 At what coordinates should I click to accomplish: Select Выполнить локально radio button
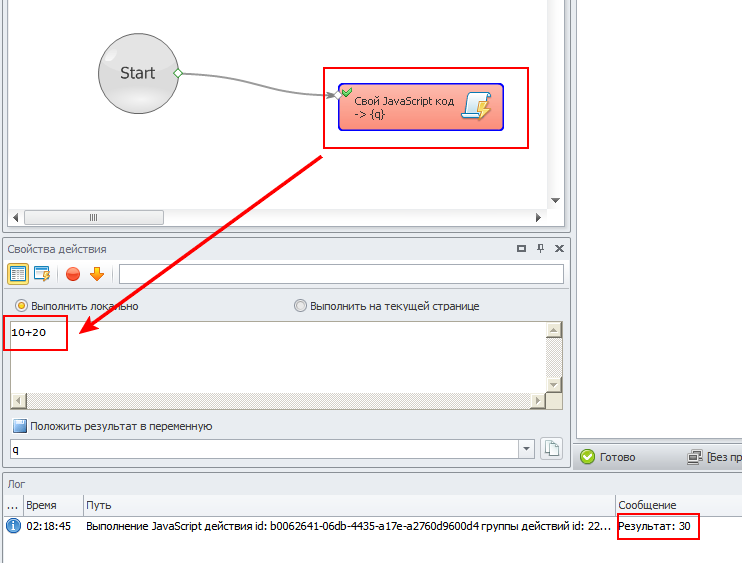21,306
